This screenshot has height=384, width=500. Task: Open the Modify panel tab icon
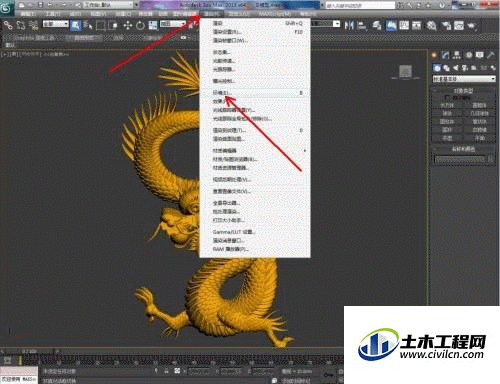tap(446, 55)
